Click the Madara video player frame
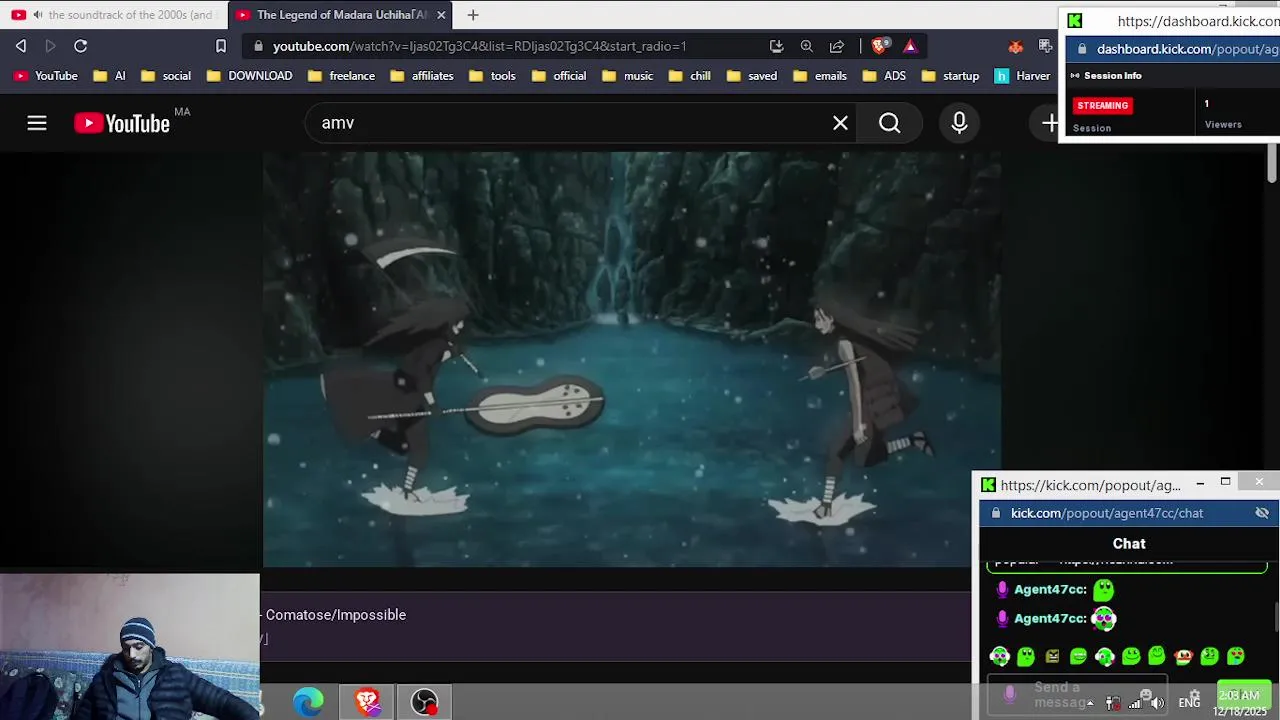The image size is (1280, 720). point(632,360)
